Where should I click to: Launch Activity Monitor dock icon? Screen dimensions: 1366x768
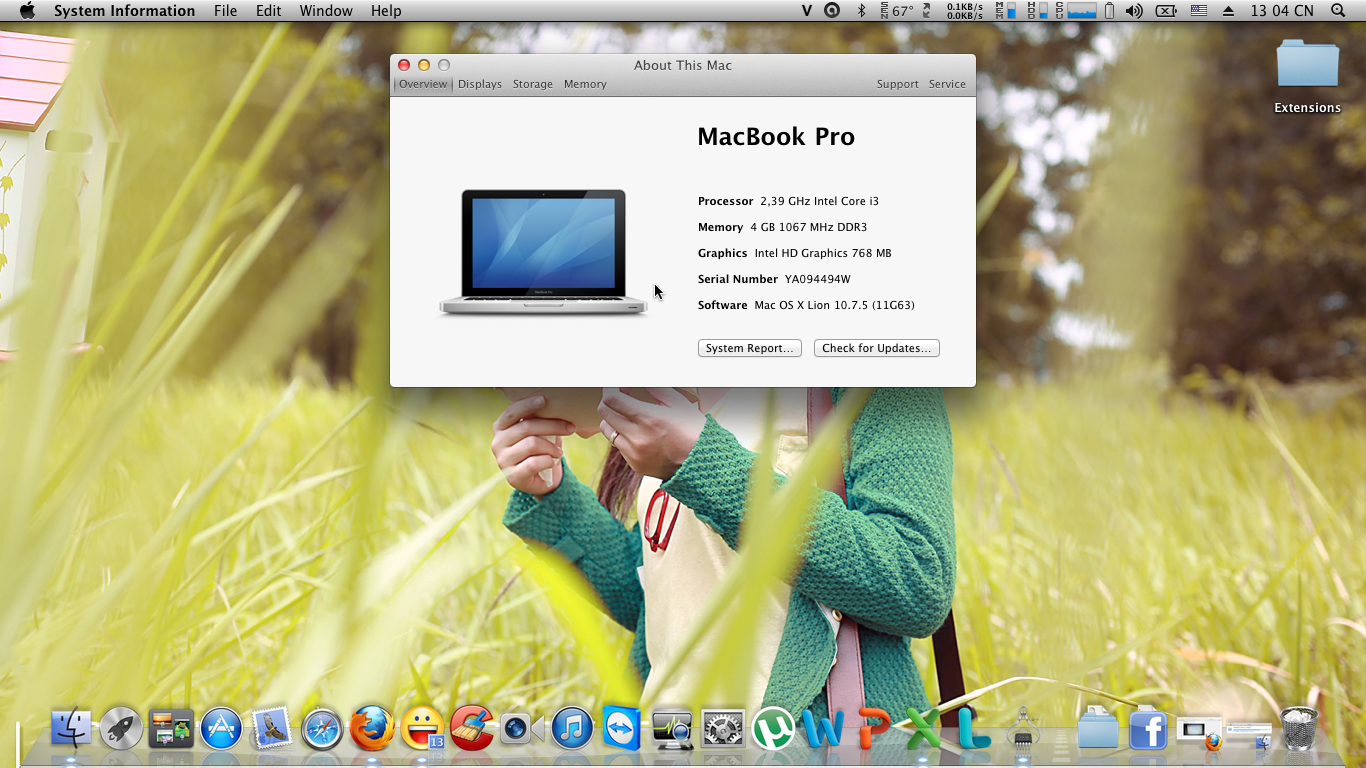(x=672, y=729)
